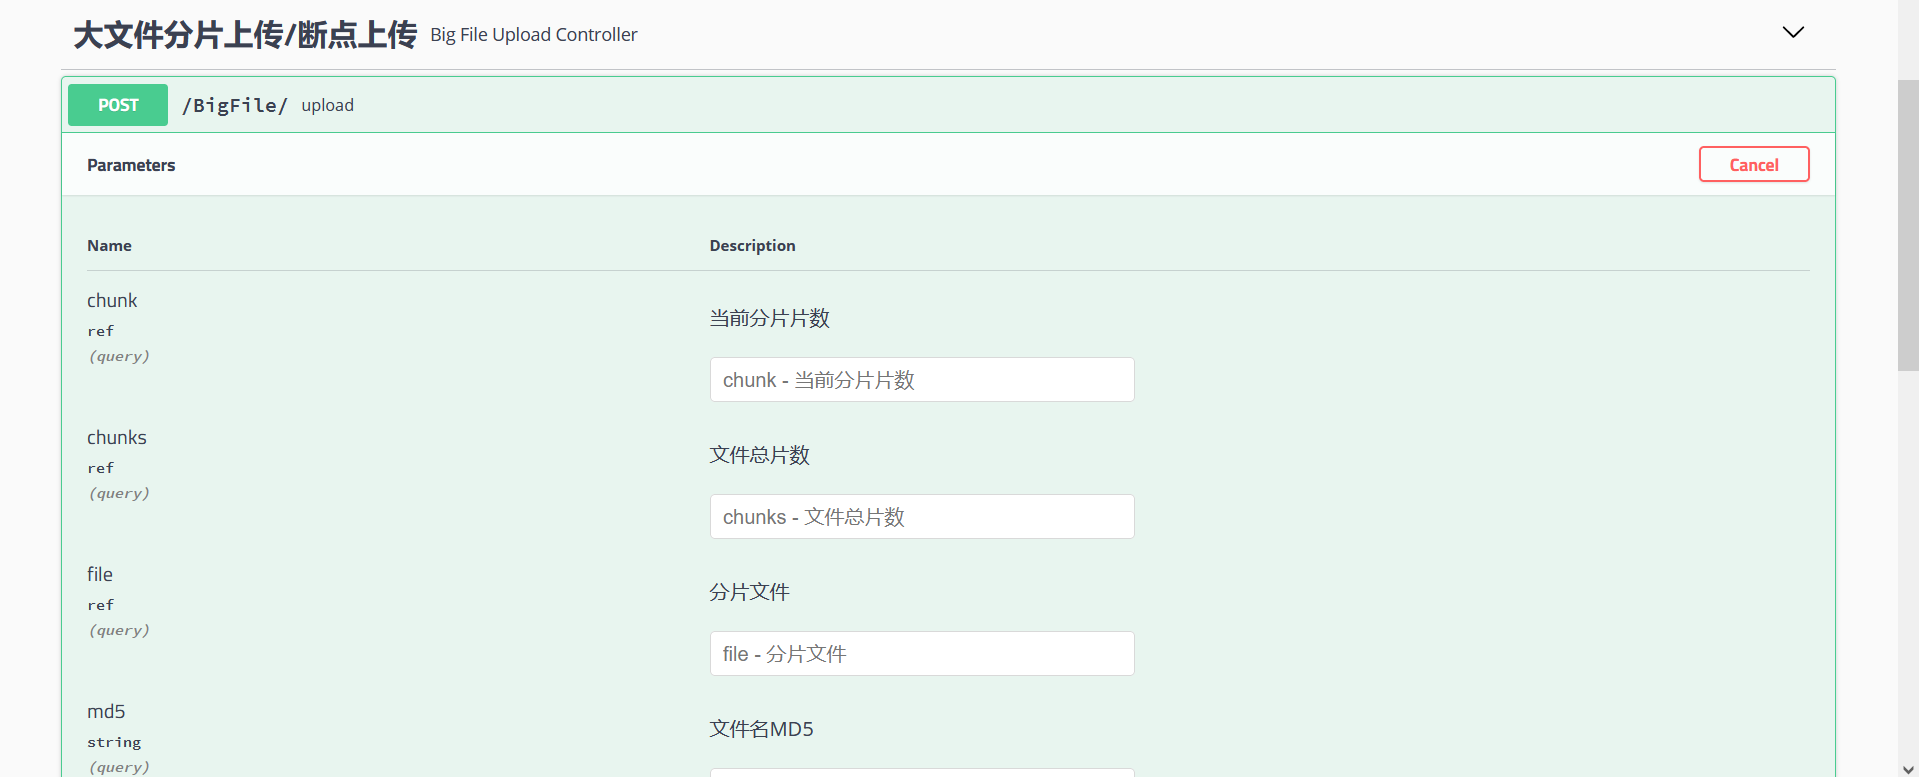Click the green POST method badge
Image resolution: width=1919 pixels, height=777 pixels.
118,105
